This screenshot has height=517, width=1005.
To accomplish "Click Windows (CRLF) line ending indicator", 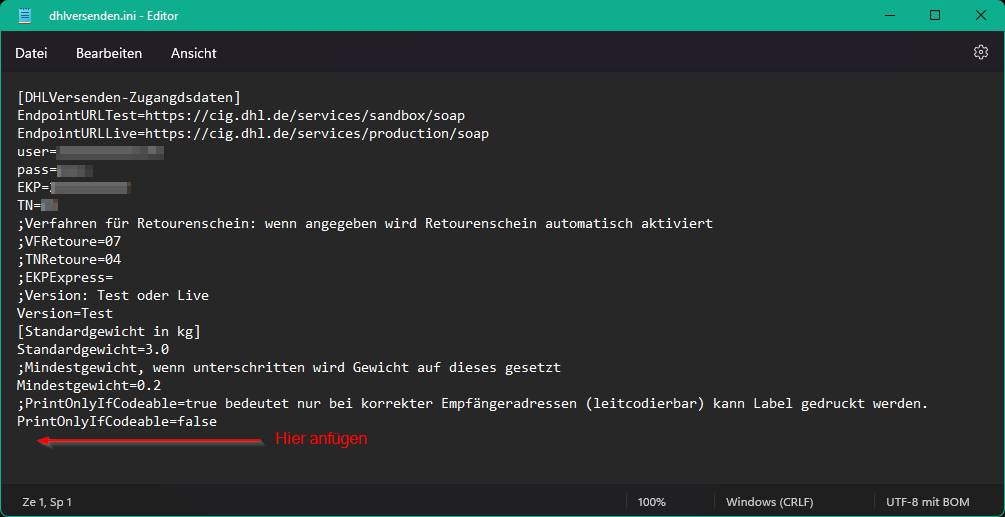I will (769, 502).
